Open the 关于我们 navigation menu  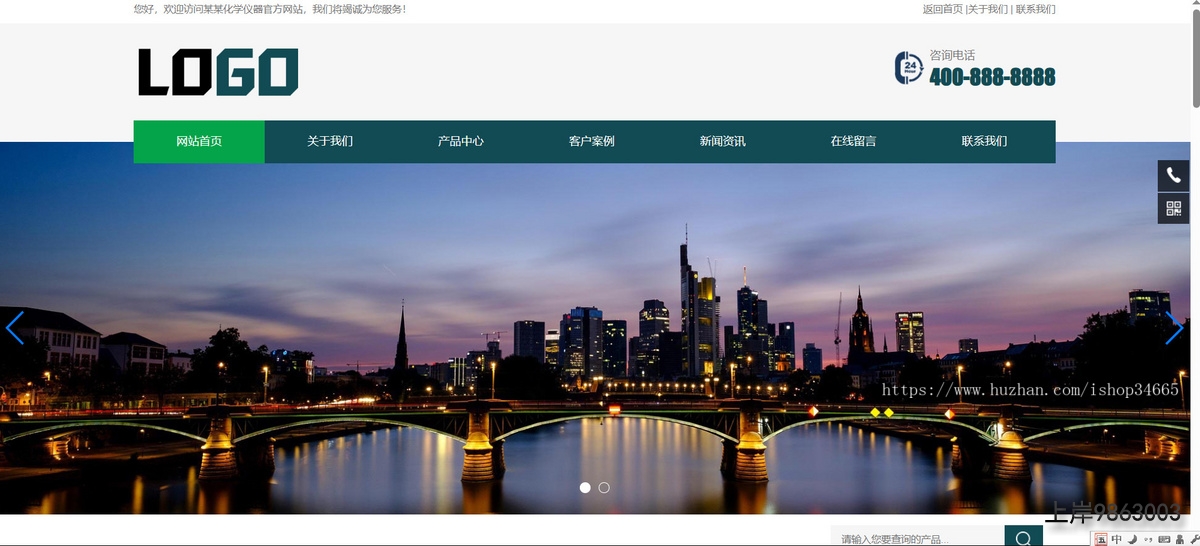(x=330, y=141)
